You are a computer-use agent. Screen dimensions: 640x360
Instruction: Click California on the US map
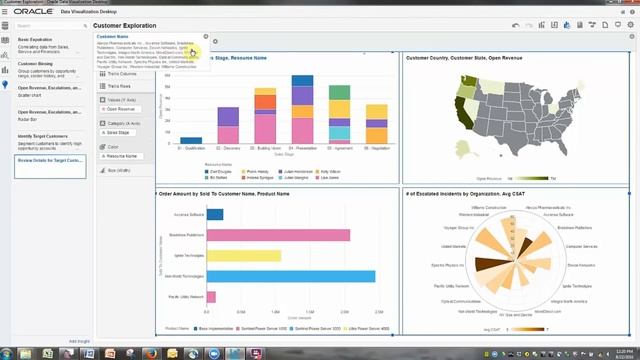point(464,113)
